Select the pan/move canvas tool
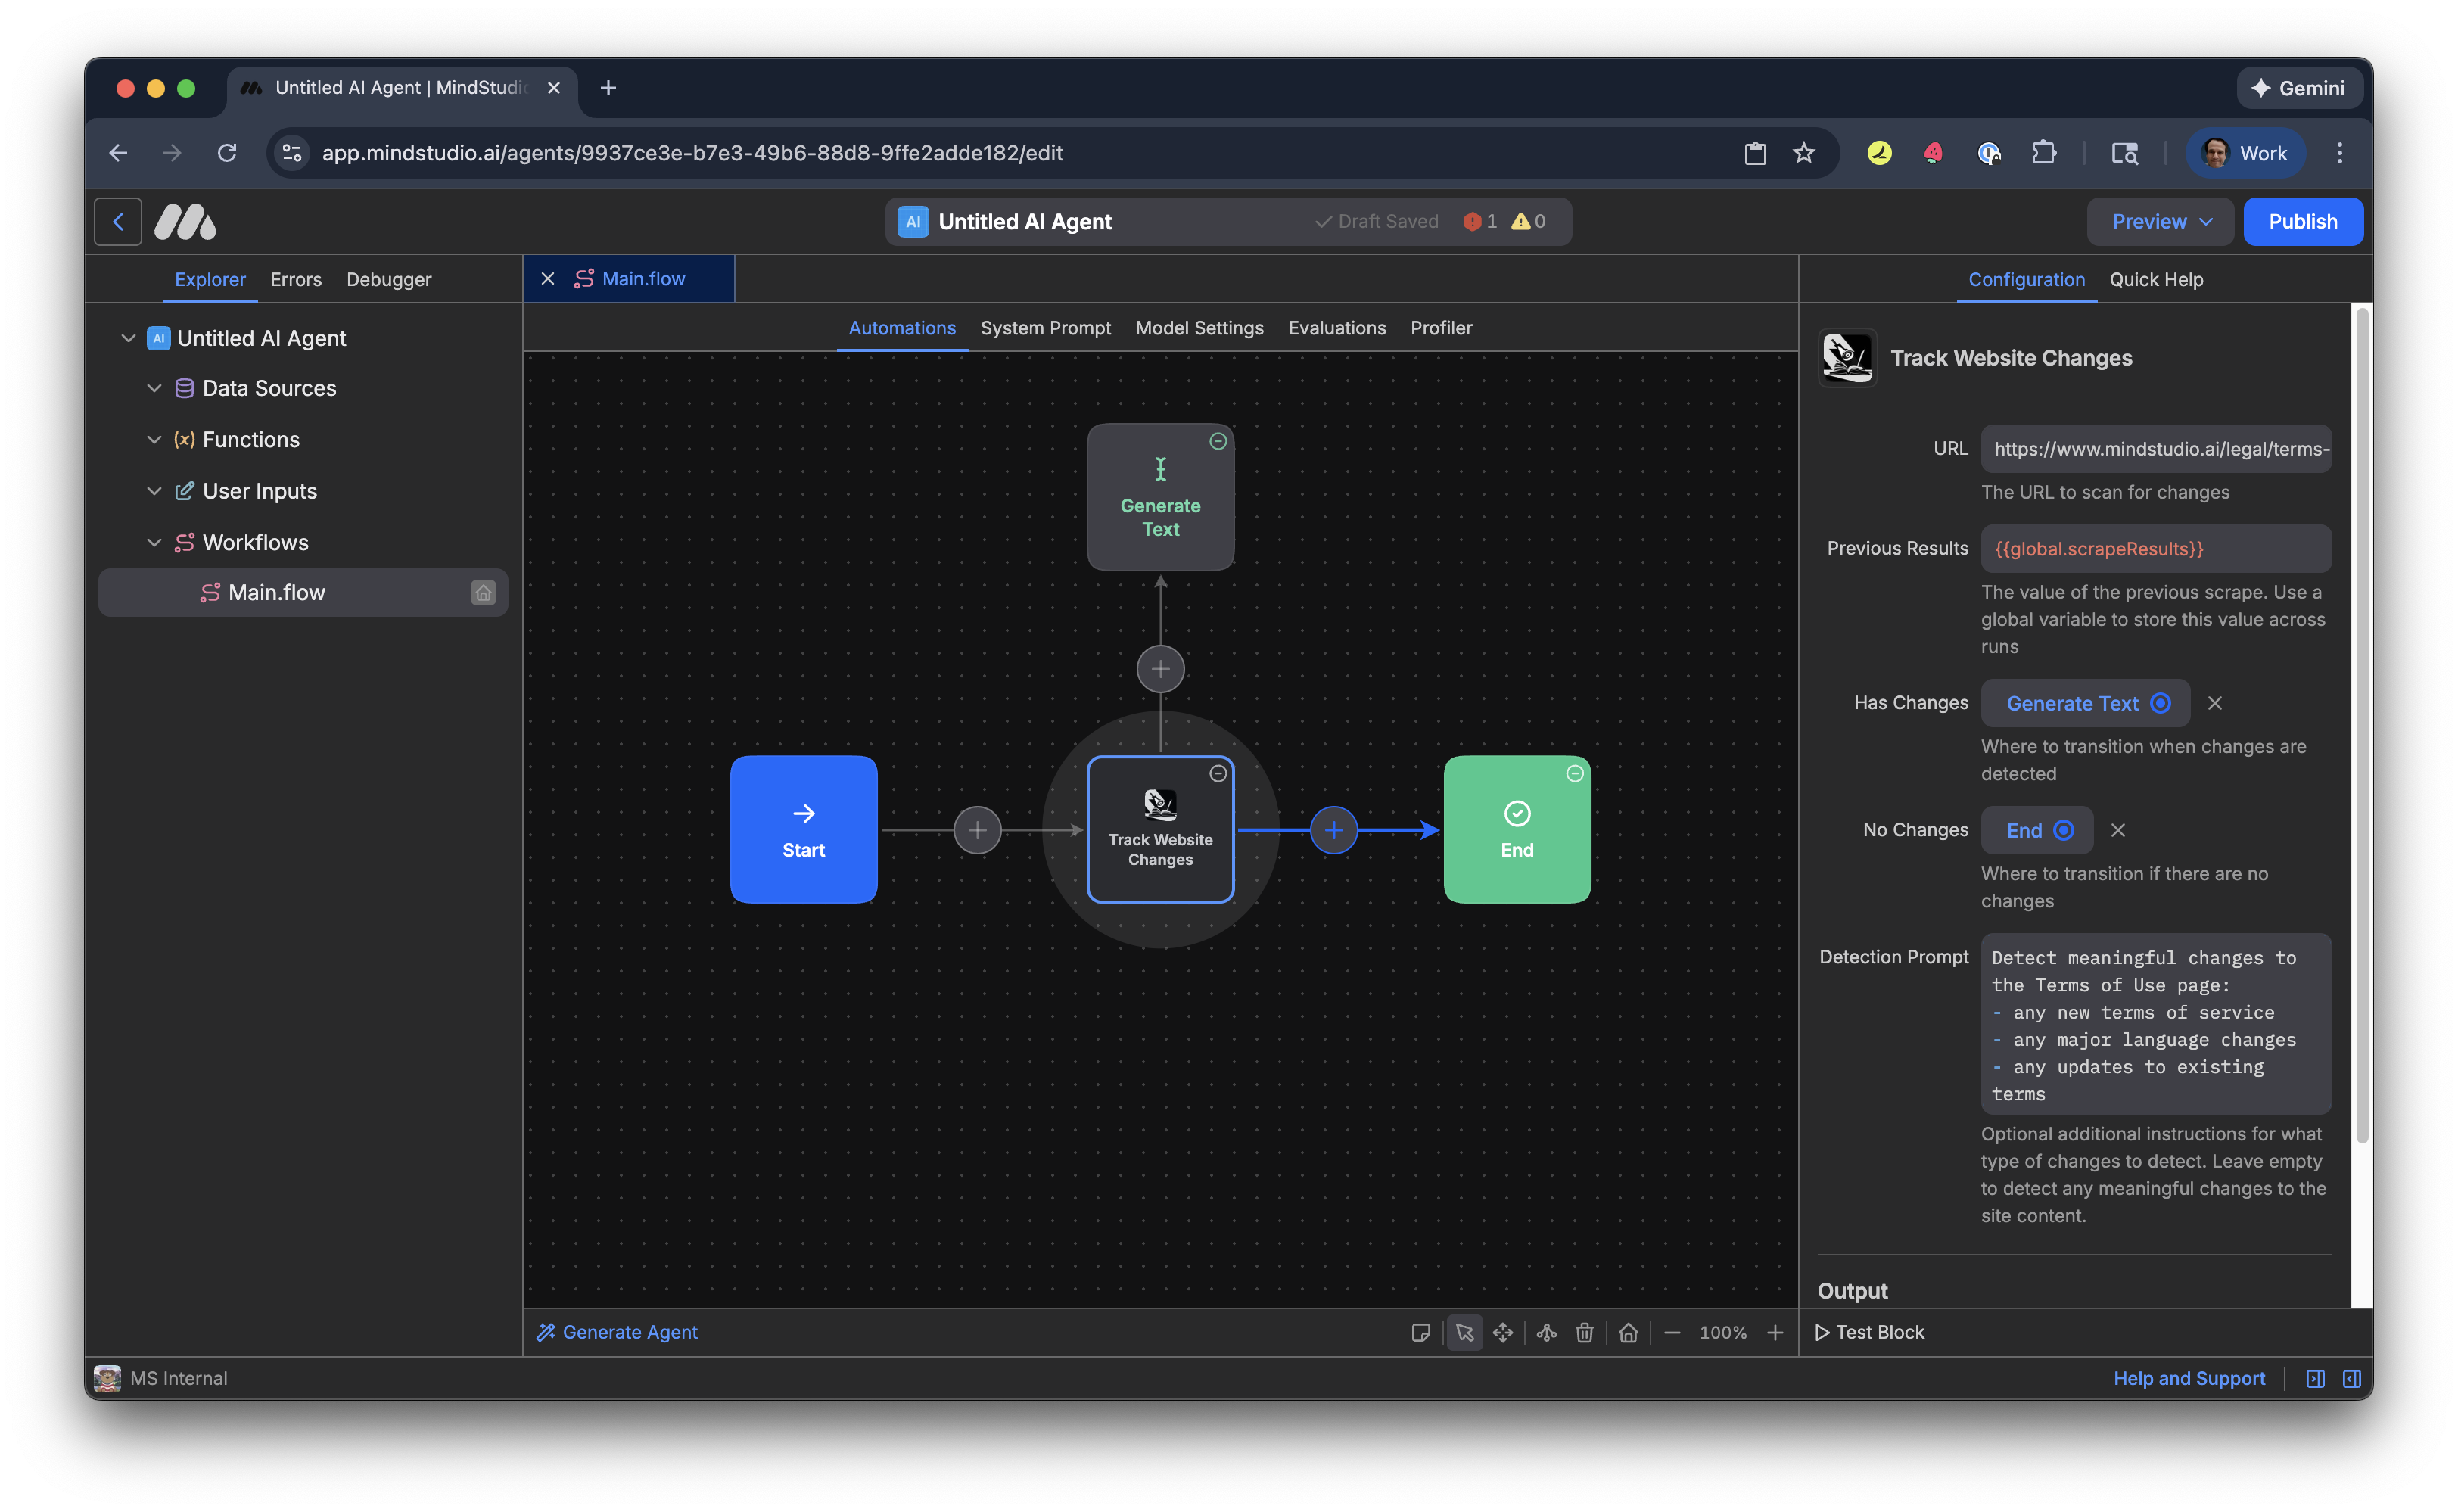The image size is (2458, 1512). tap(1502, 1332)
